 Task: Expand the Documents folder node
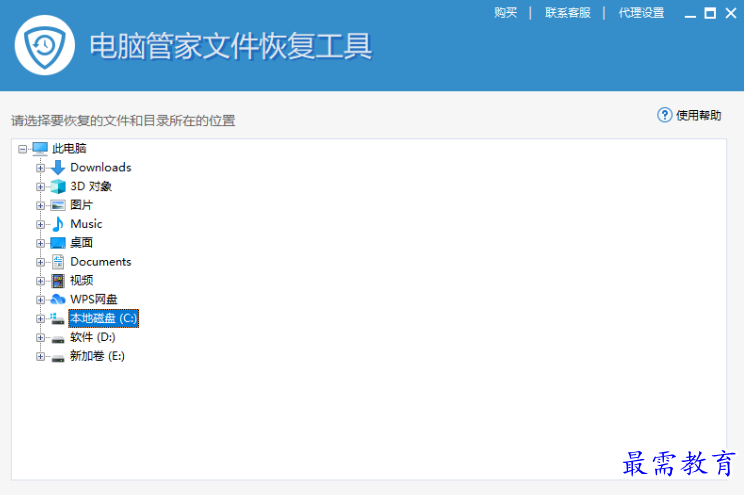(x=40, y=262)
